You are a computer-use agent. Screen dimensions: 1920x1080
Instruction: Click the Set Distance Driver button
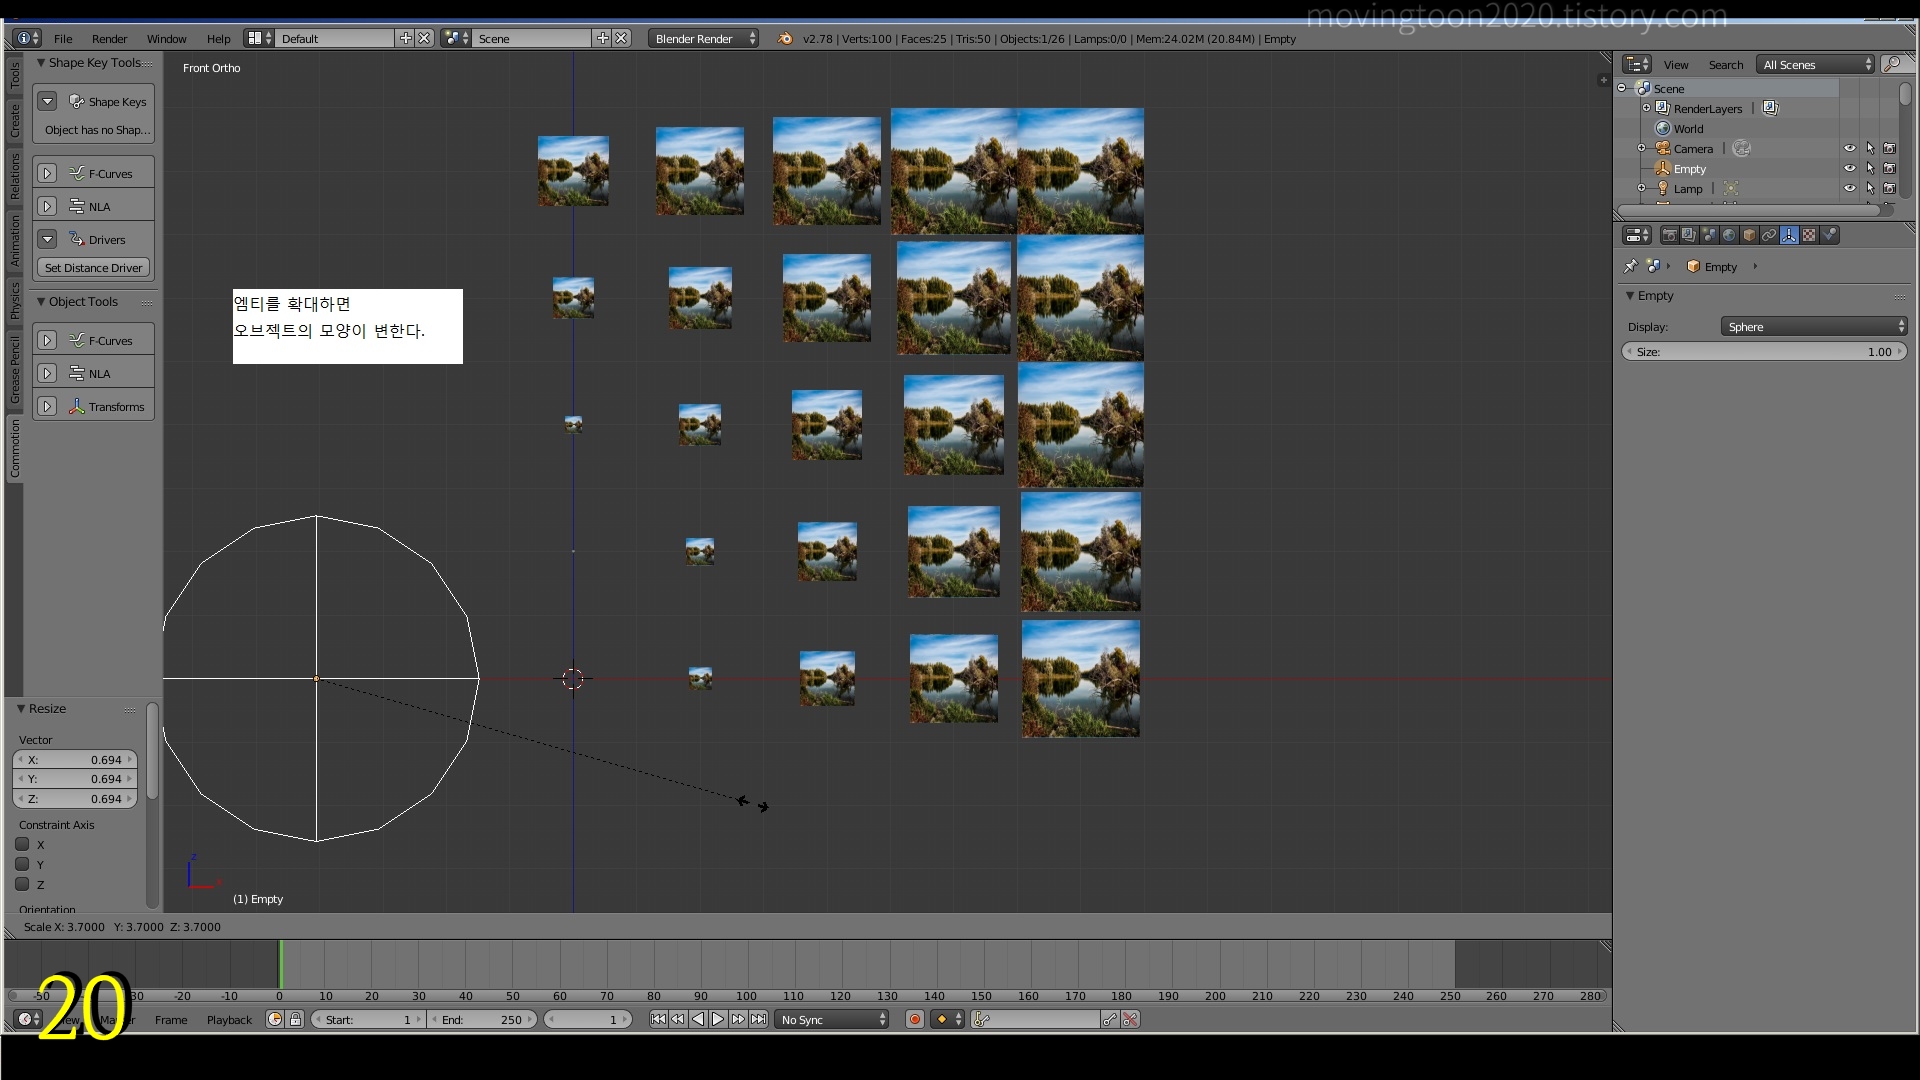point(93,267)
